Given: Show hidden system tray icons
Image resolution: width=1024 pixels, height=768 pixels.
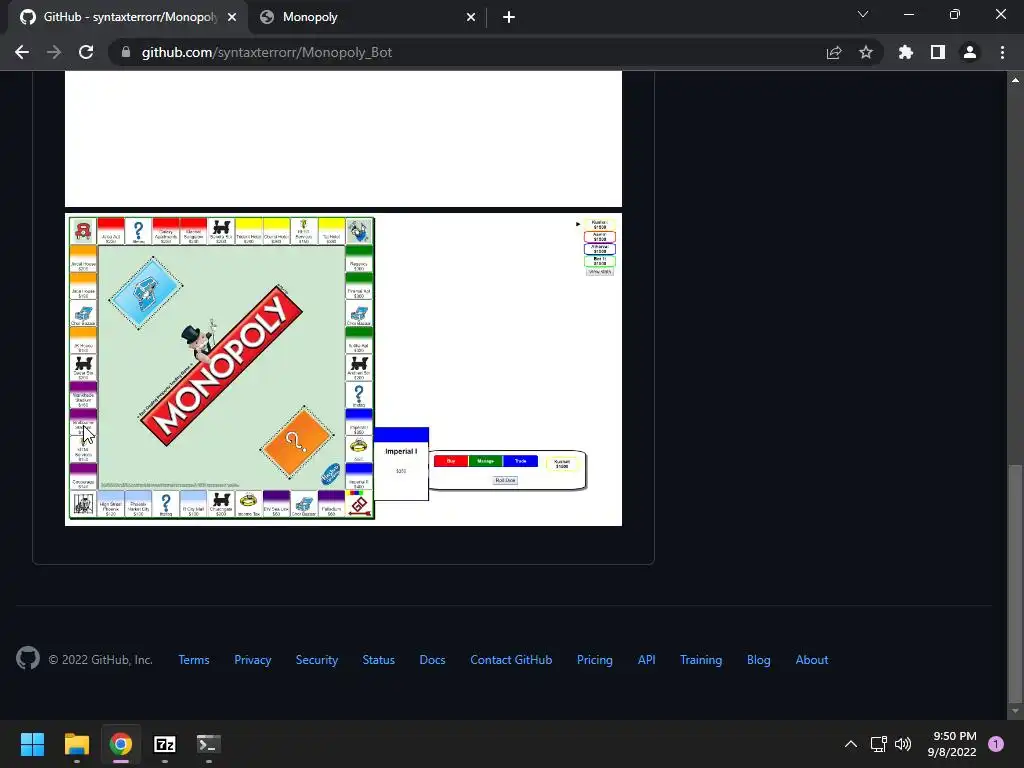Looking at the screenshot, I should coord(851,744).
